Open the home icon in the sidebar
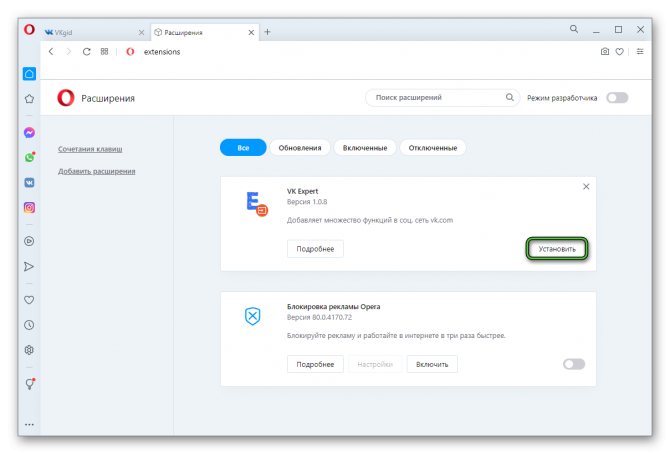 click(x=29, y=74)
